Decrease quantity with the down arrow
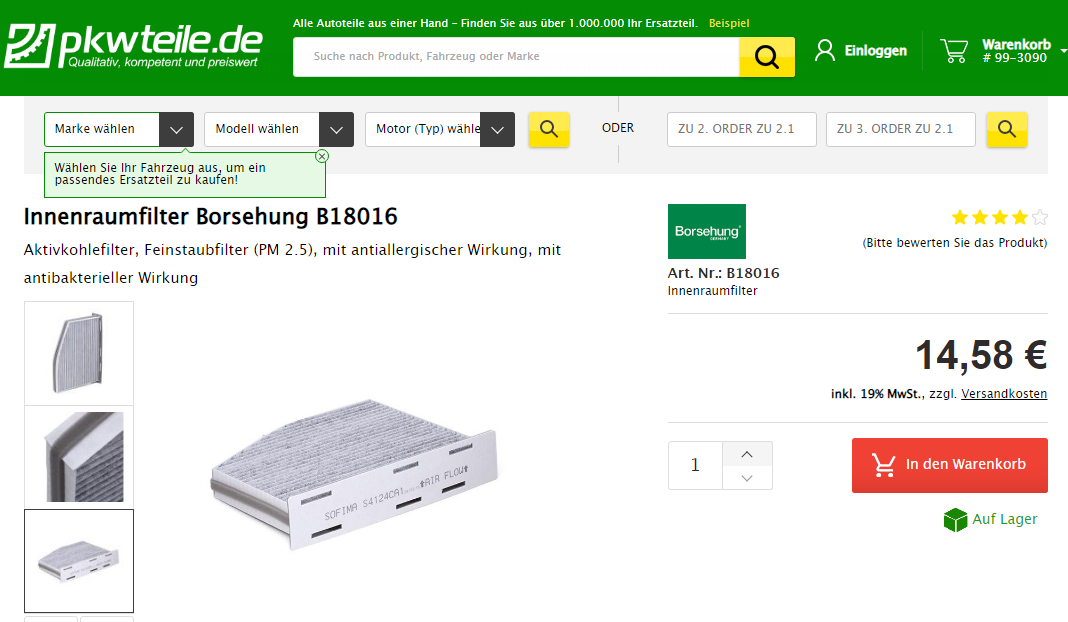Image resolution: width=1068 pixels, height=622 pixels. pyautogui.click(x=747, y=478)
